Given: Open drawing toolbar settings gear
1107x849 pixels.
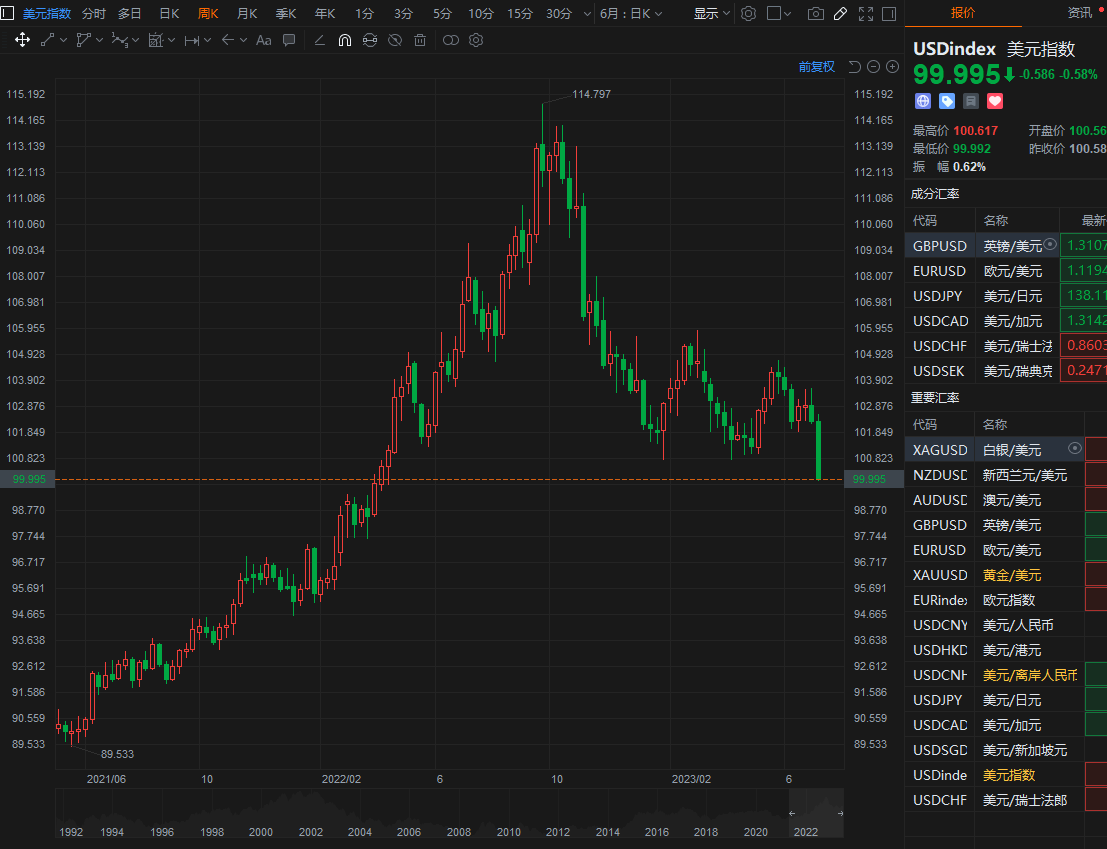Looking at the screenshot, I should click(x=477, y=40).
